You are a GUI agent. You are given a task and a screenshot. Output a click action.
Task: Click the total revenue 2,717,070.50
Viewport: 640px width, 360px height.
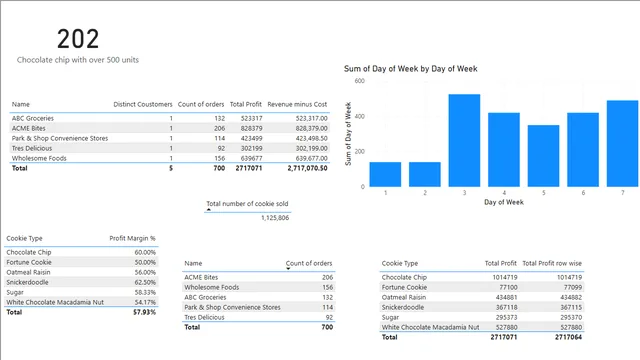point(307,168)
